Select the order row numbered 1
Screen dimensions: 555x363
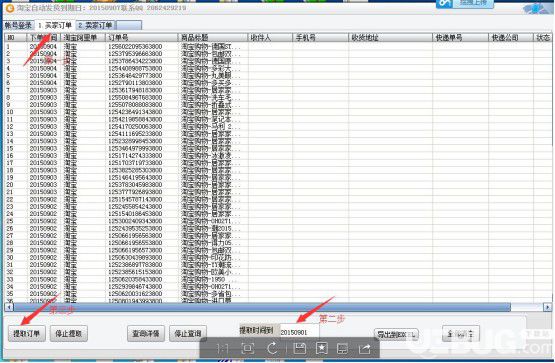[x=278, y=46]
